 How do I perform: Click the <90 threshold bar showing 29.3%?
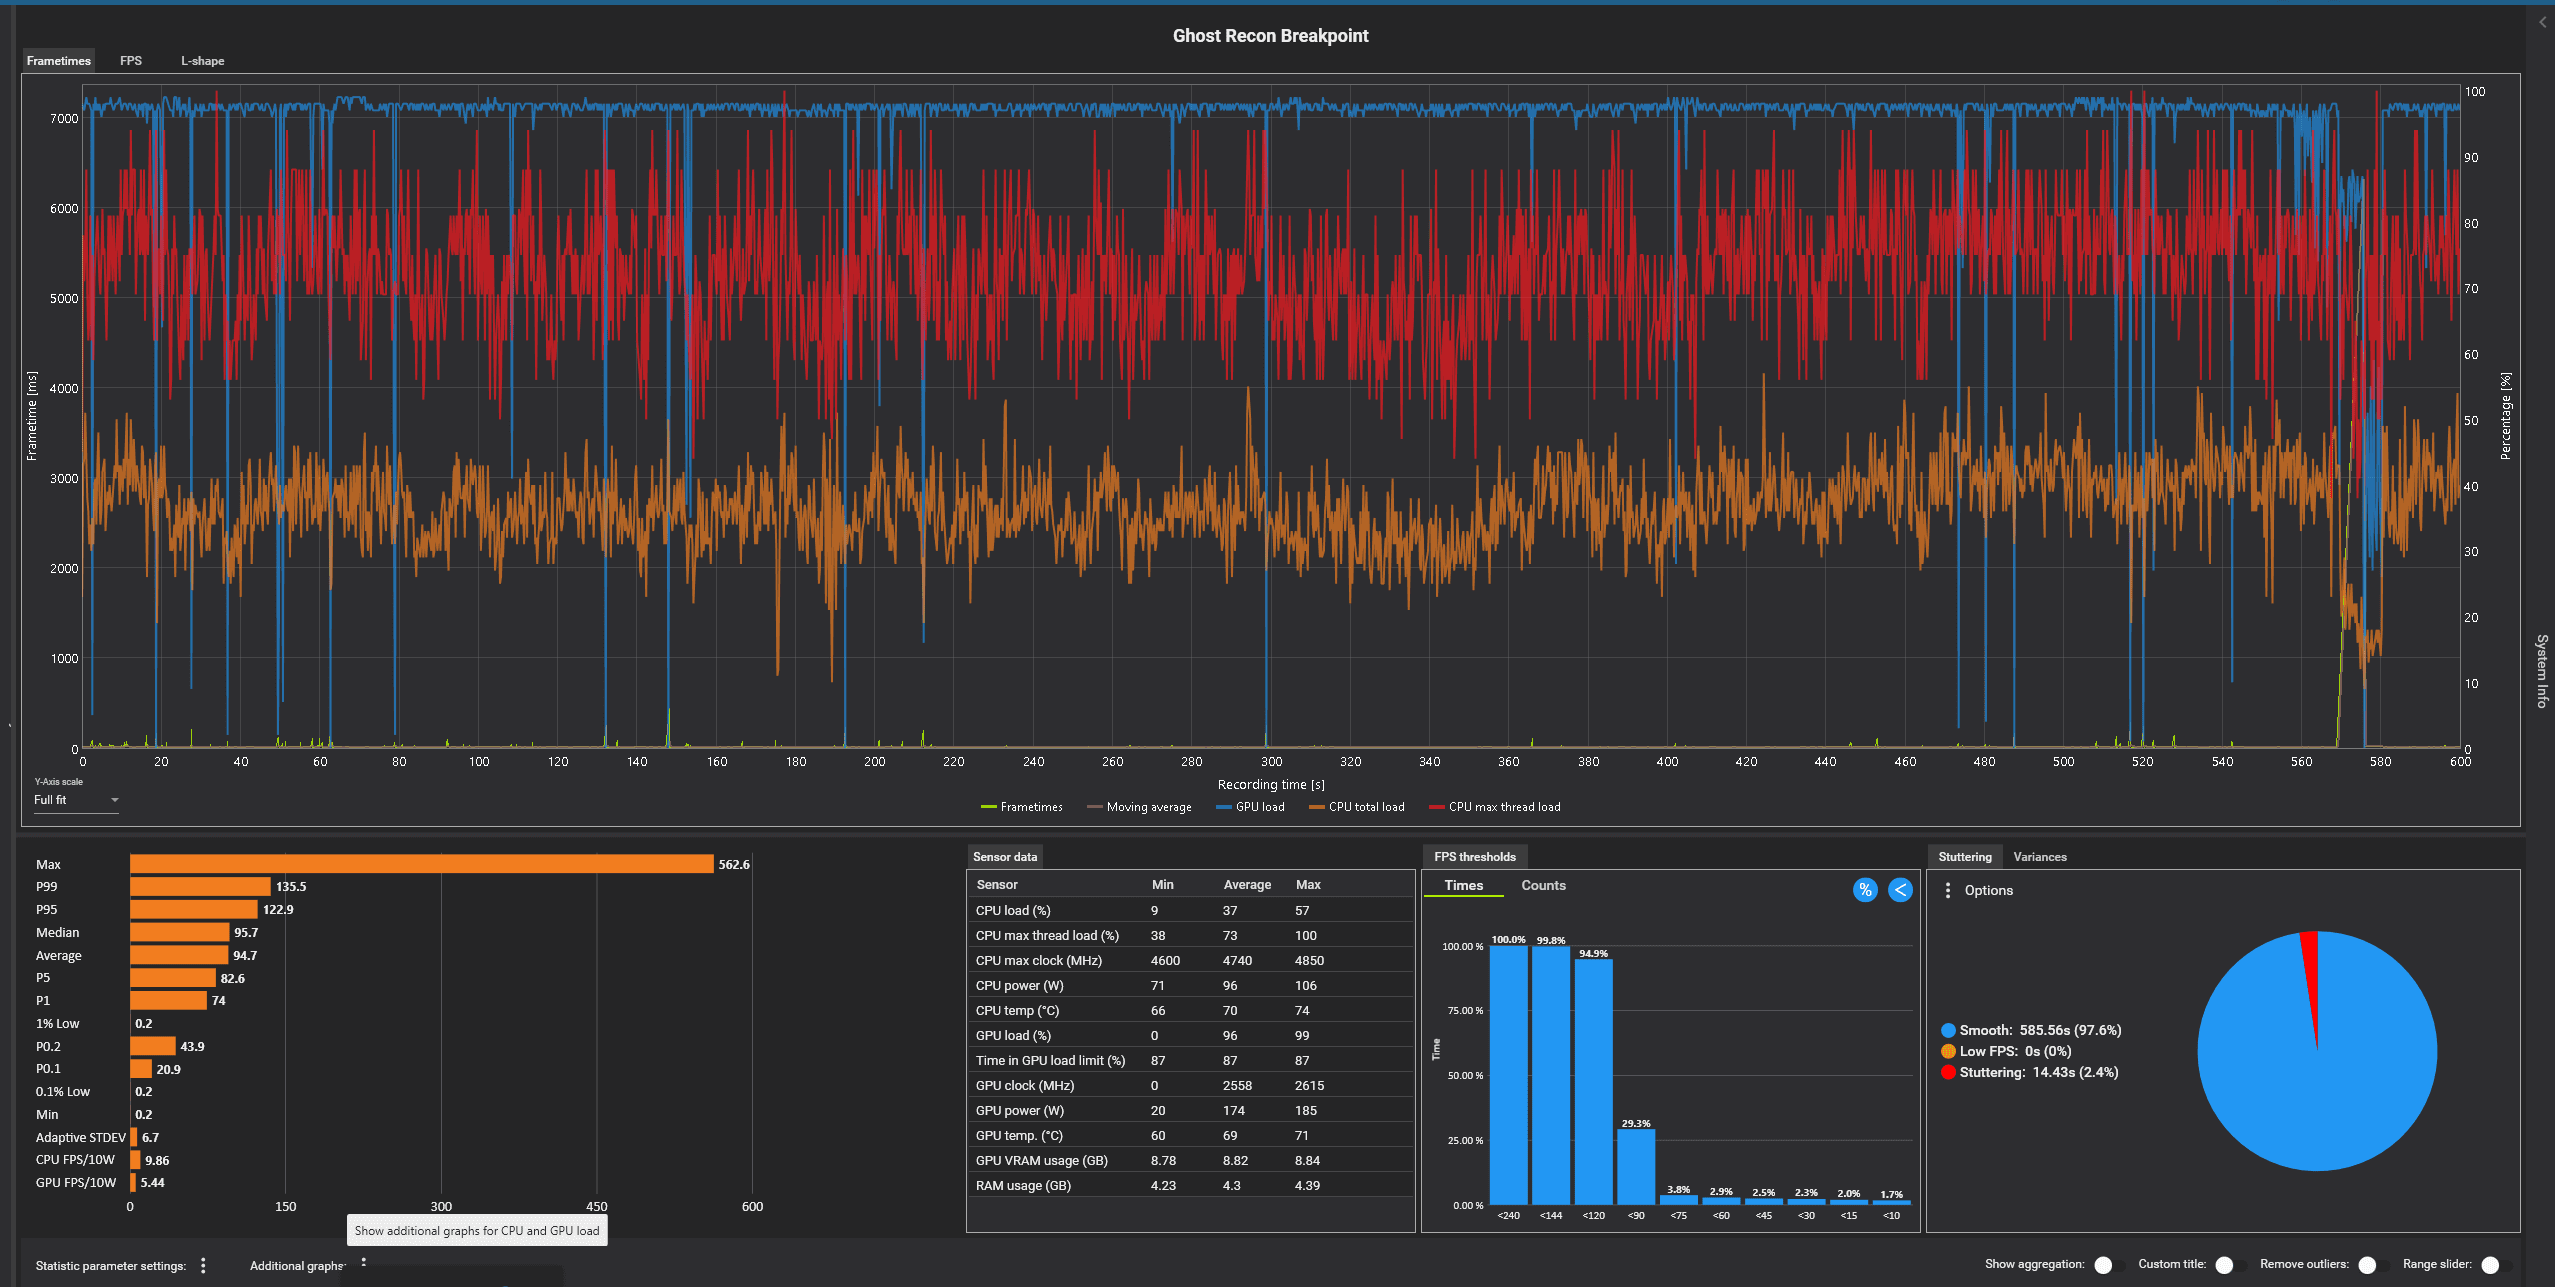tap(1635, 1167)
